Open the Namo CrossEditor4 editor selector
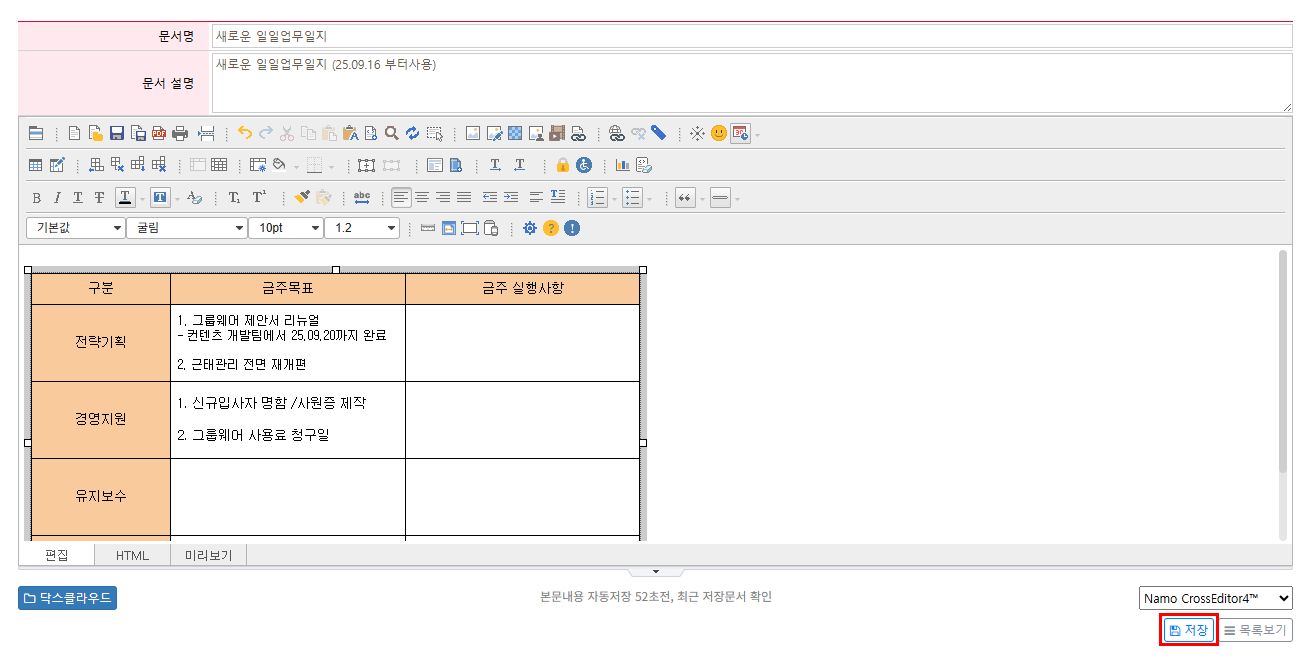This screenshot has width=1305, height=665. pos(1215,598)
